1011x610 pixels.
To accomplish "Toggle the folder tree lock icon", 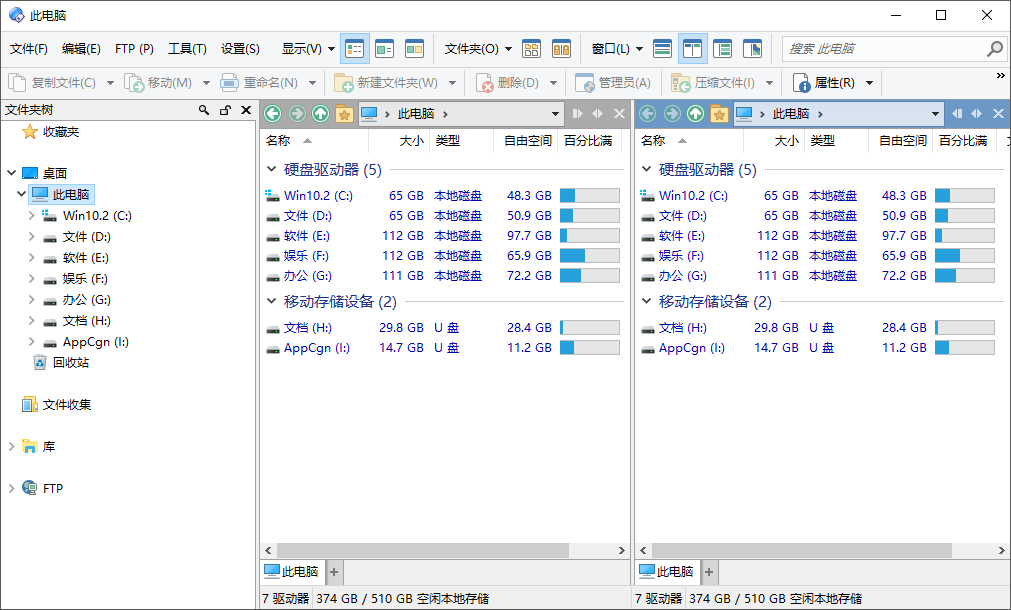I will (225, 110).
